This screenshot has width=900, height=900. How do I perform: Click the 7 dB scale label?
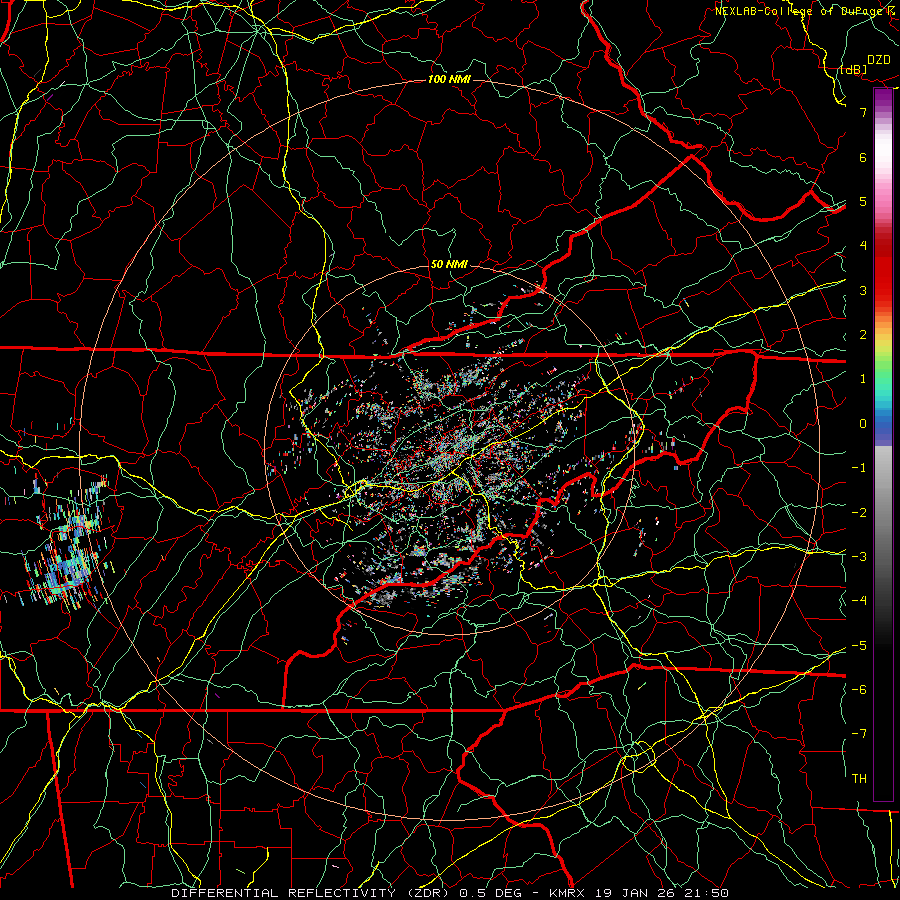863,112
